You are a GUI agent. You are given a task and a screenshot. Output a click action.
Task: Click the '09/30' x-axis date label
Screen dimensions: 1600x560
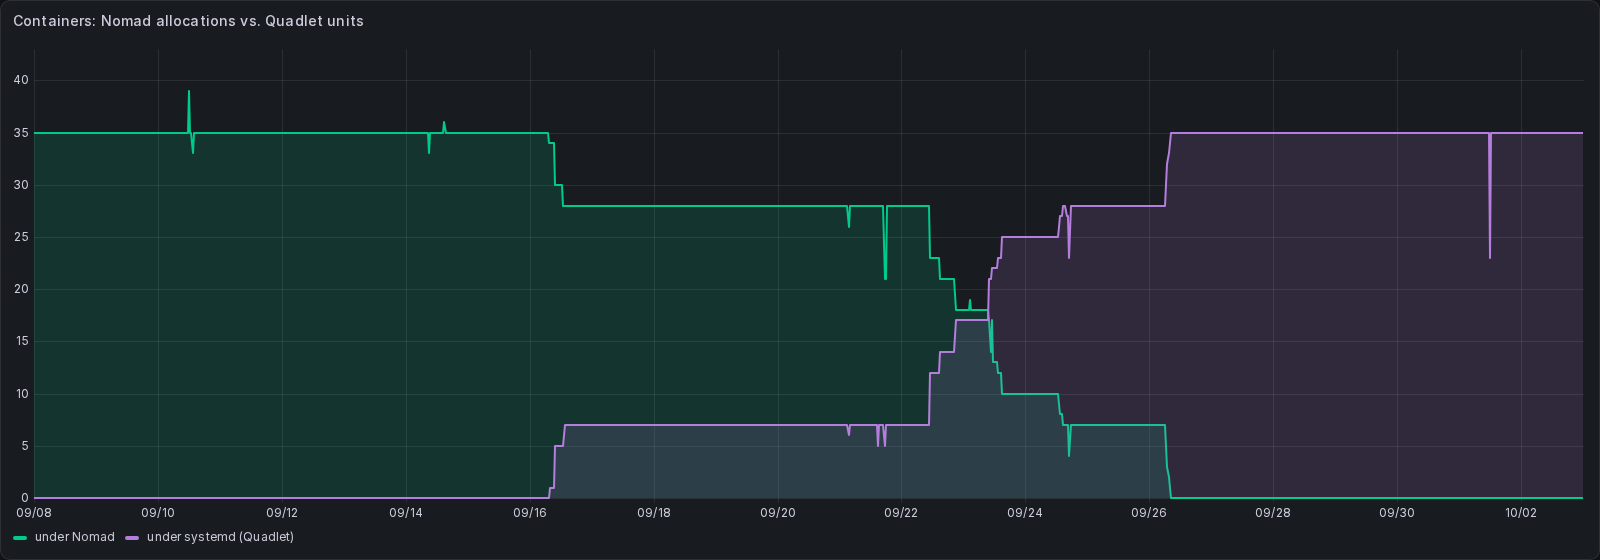click(x=1396, y=513)
